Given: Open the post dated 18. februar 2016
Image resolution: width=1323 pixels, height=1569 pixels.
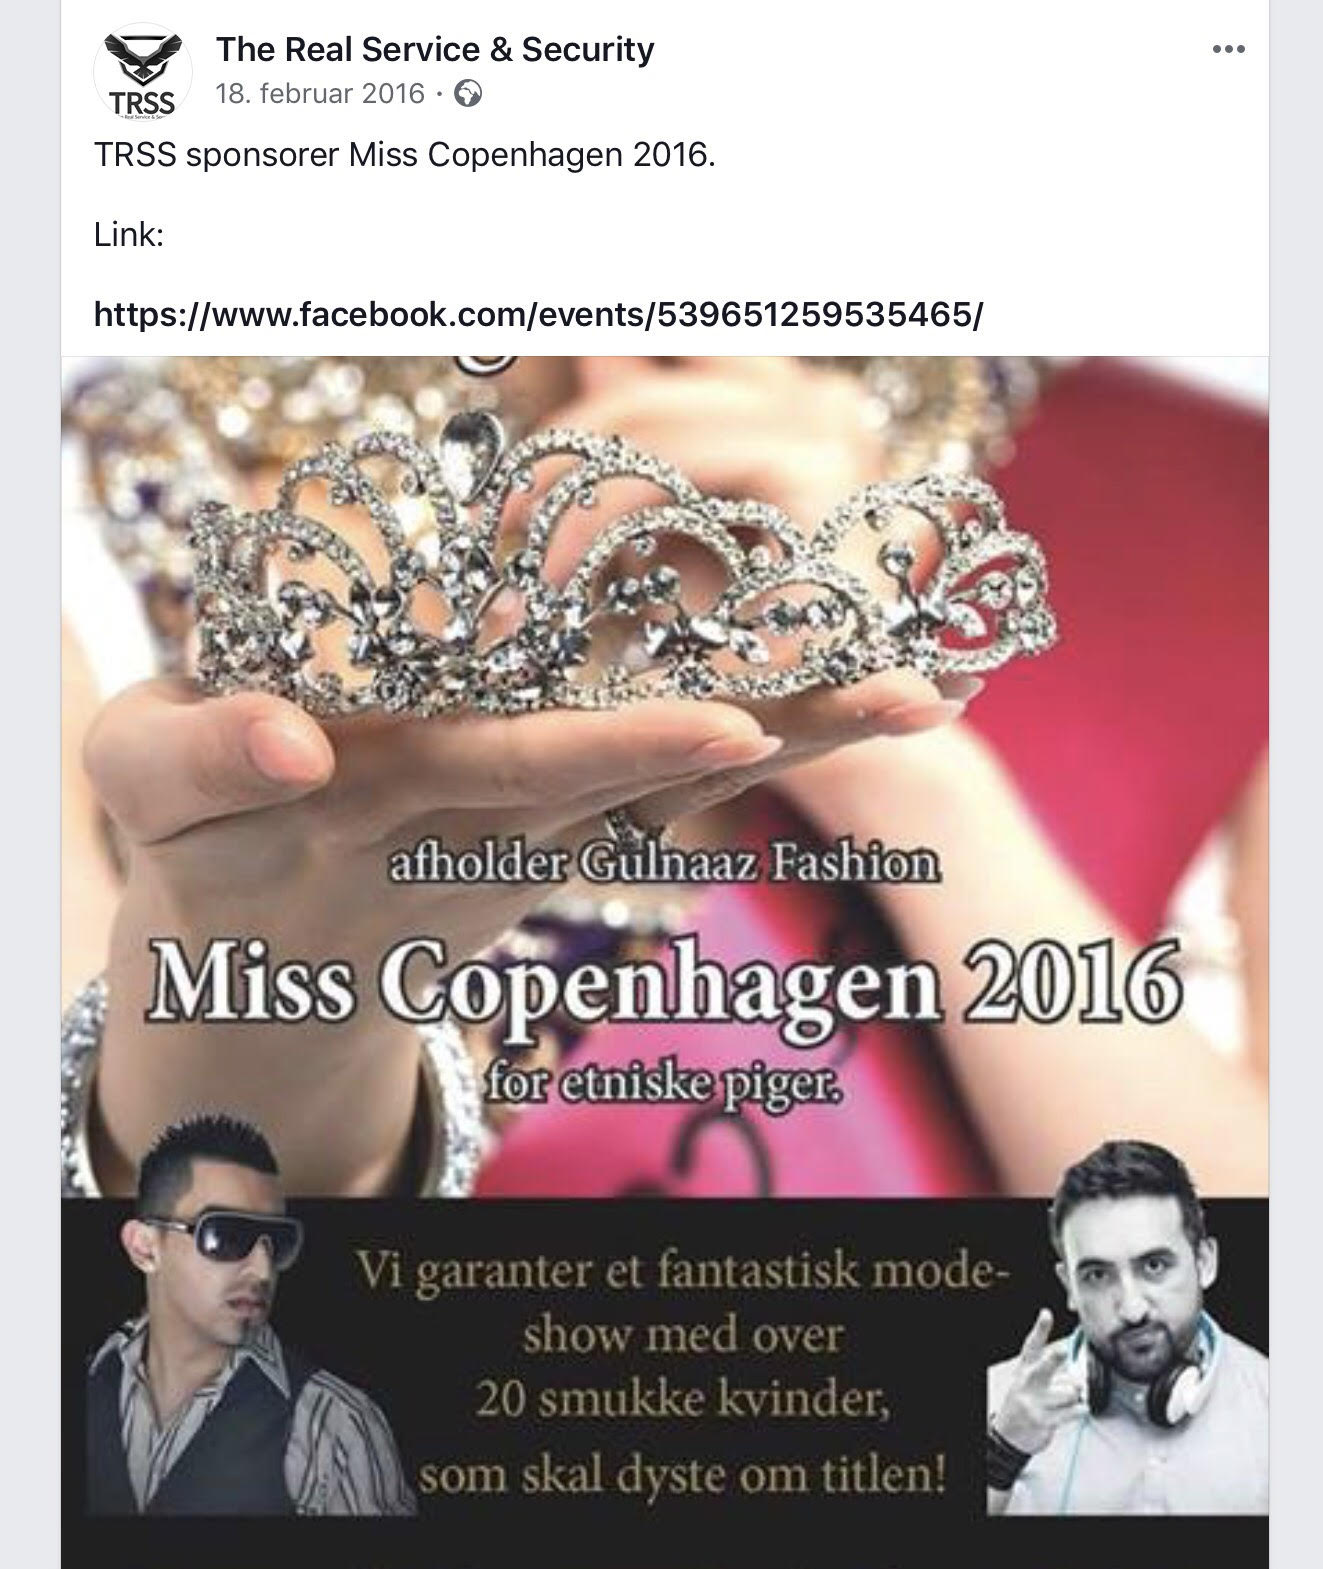Looking at the screenshot, I should [321, 94].
